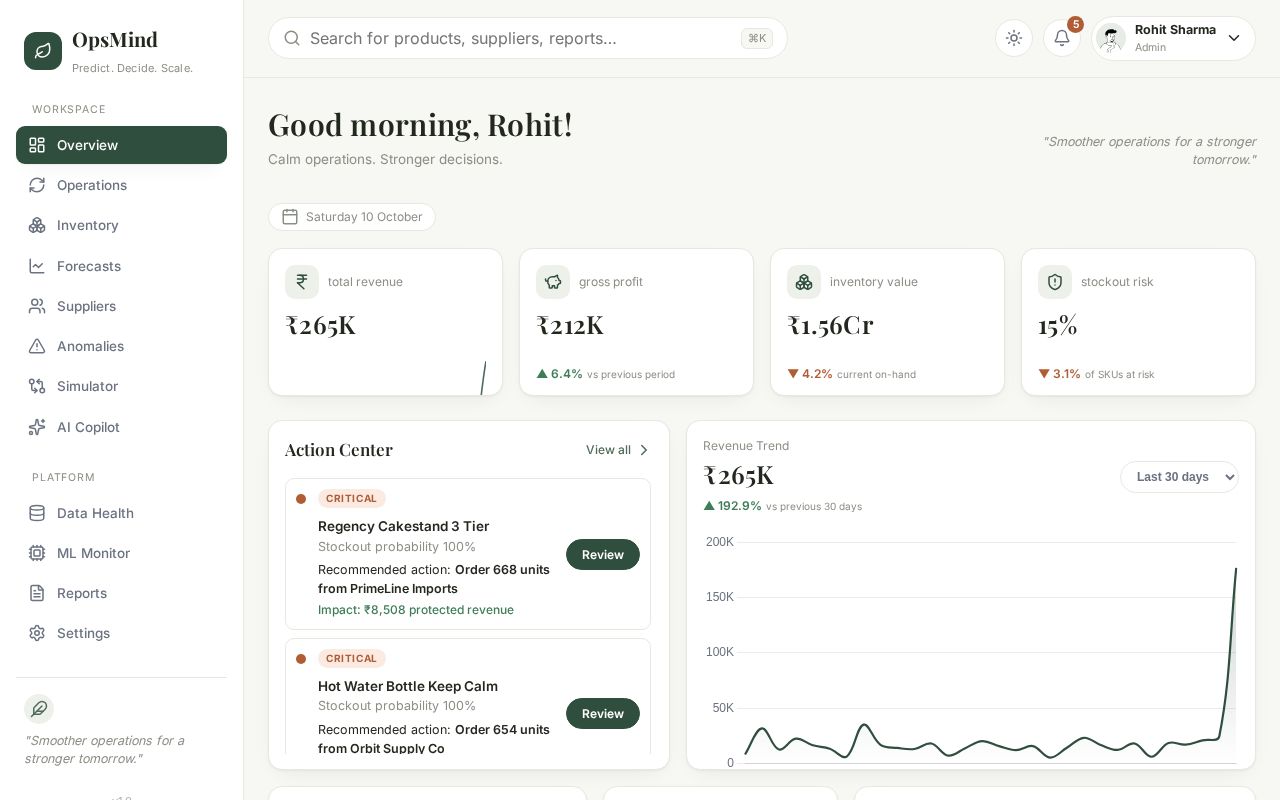
Task: Expand the Rohit Sharma account menu
Action: click(1174, 38)
